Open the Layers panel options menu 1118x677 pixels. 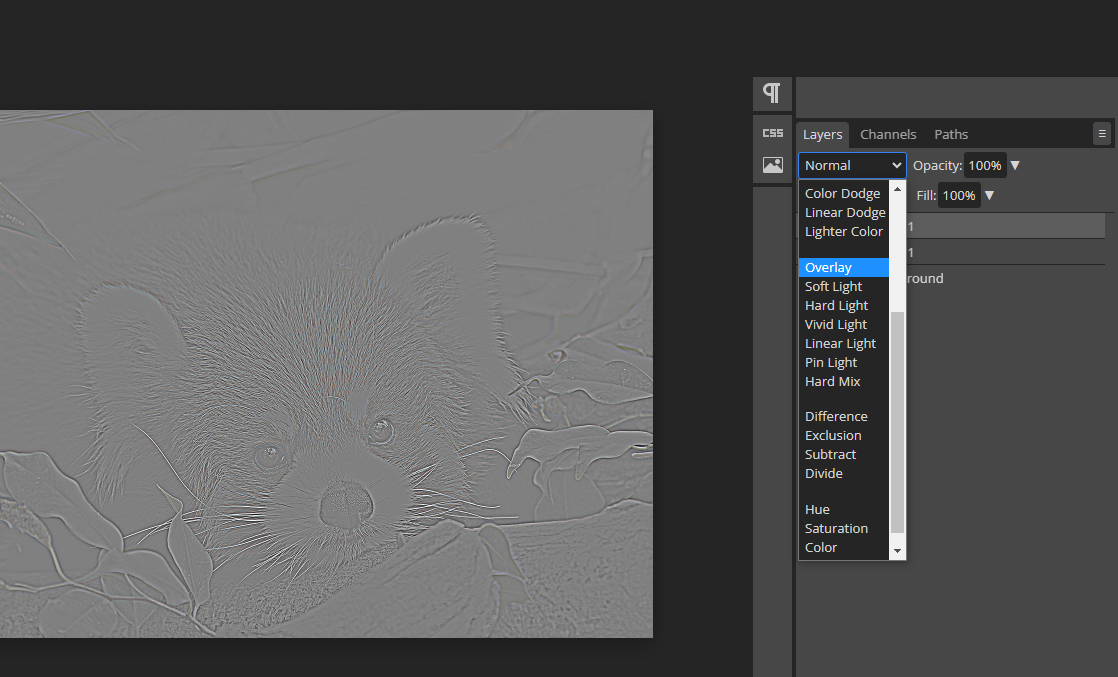click(x=1102, y=133)
